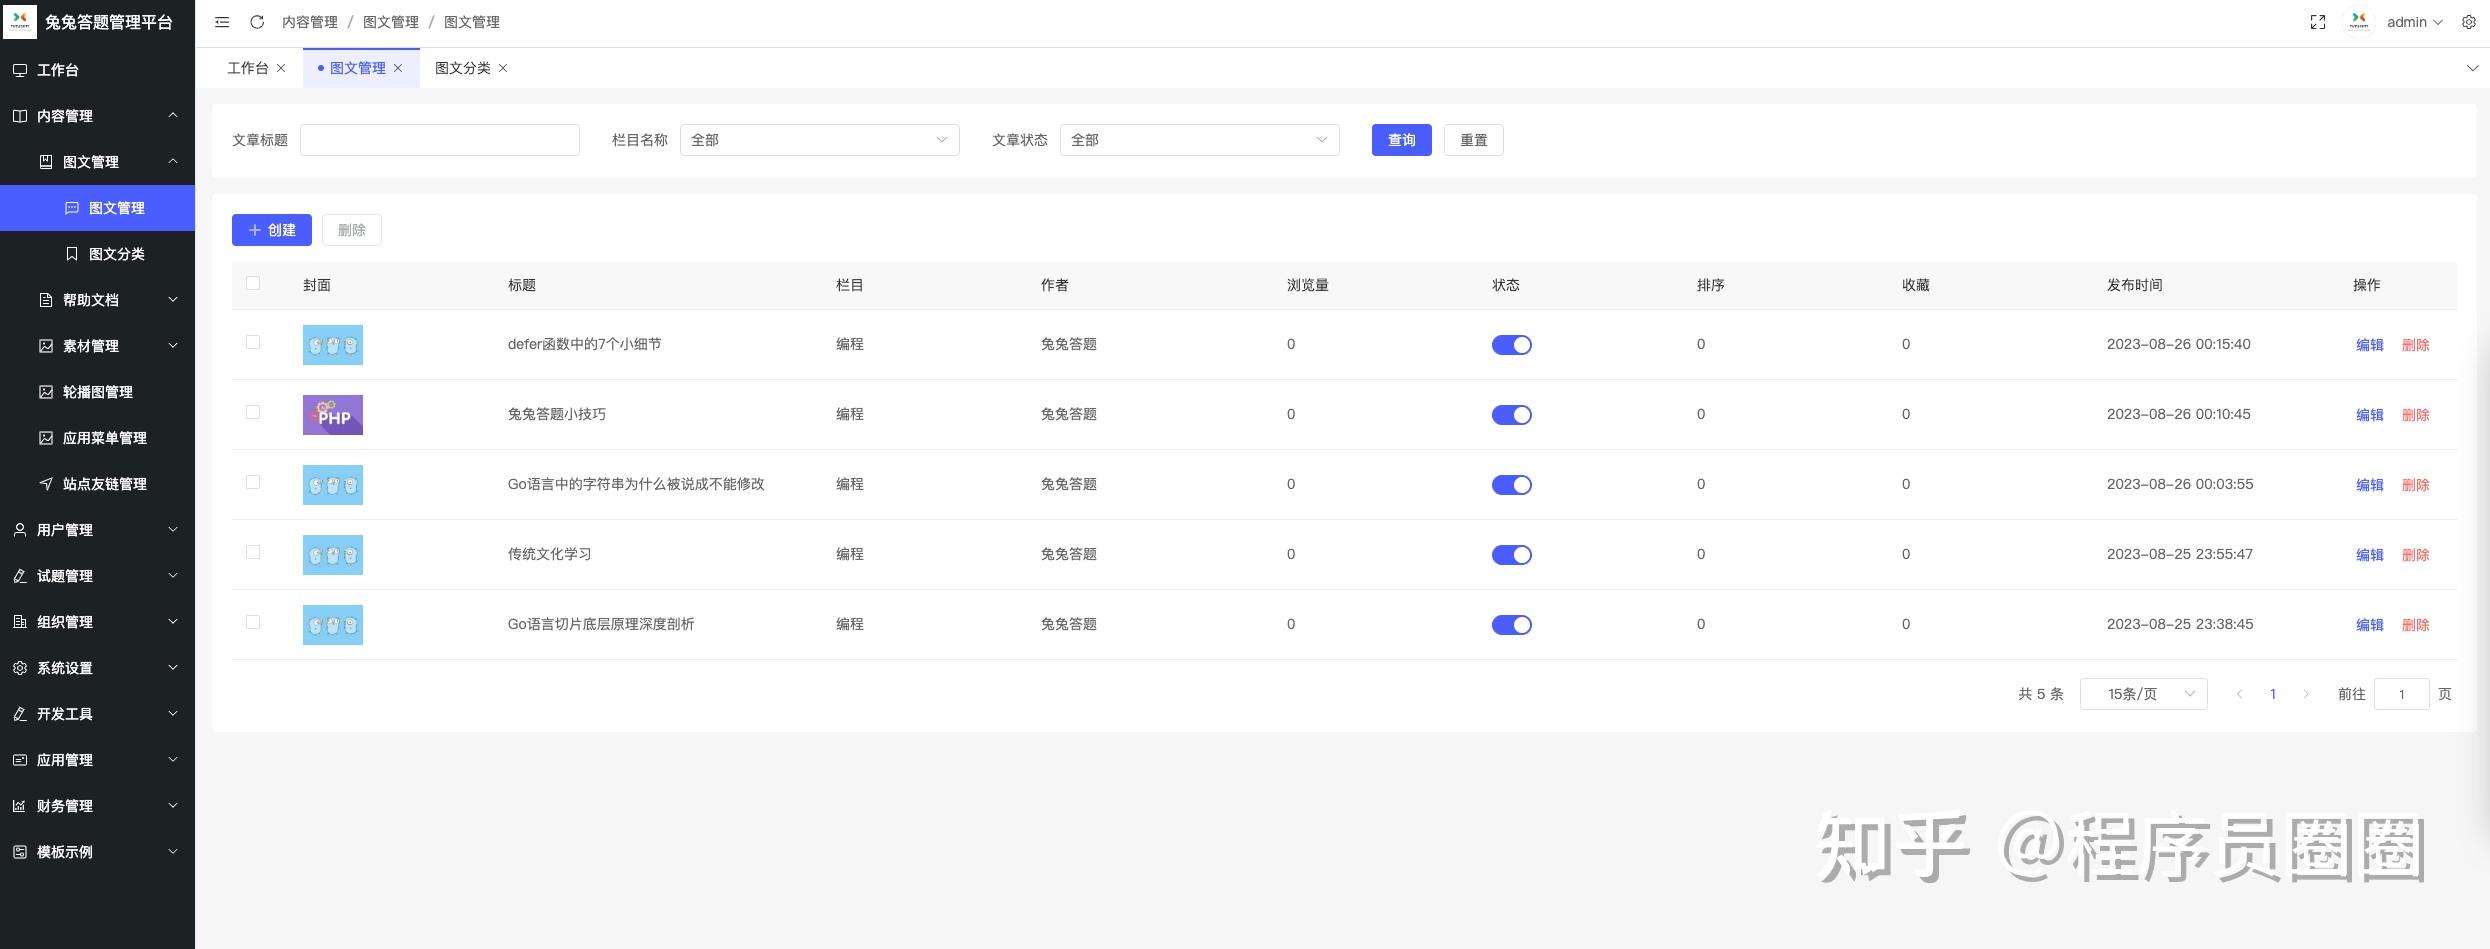
Task: Click the 试题管理 pencil icon
Action: (x=20, y=576)
